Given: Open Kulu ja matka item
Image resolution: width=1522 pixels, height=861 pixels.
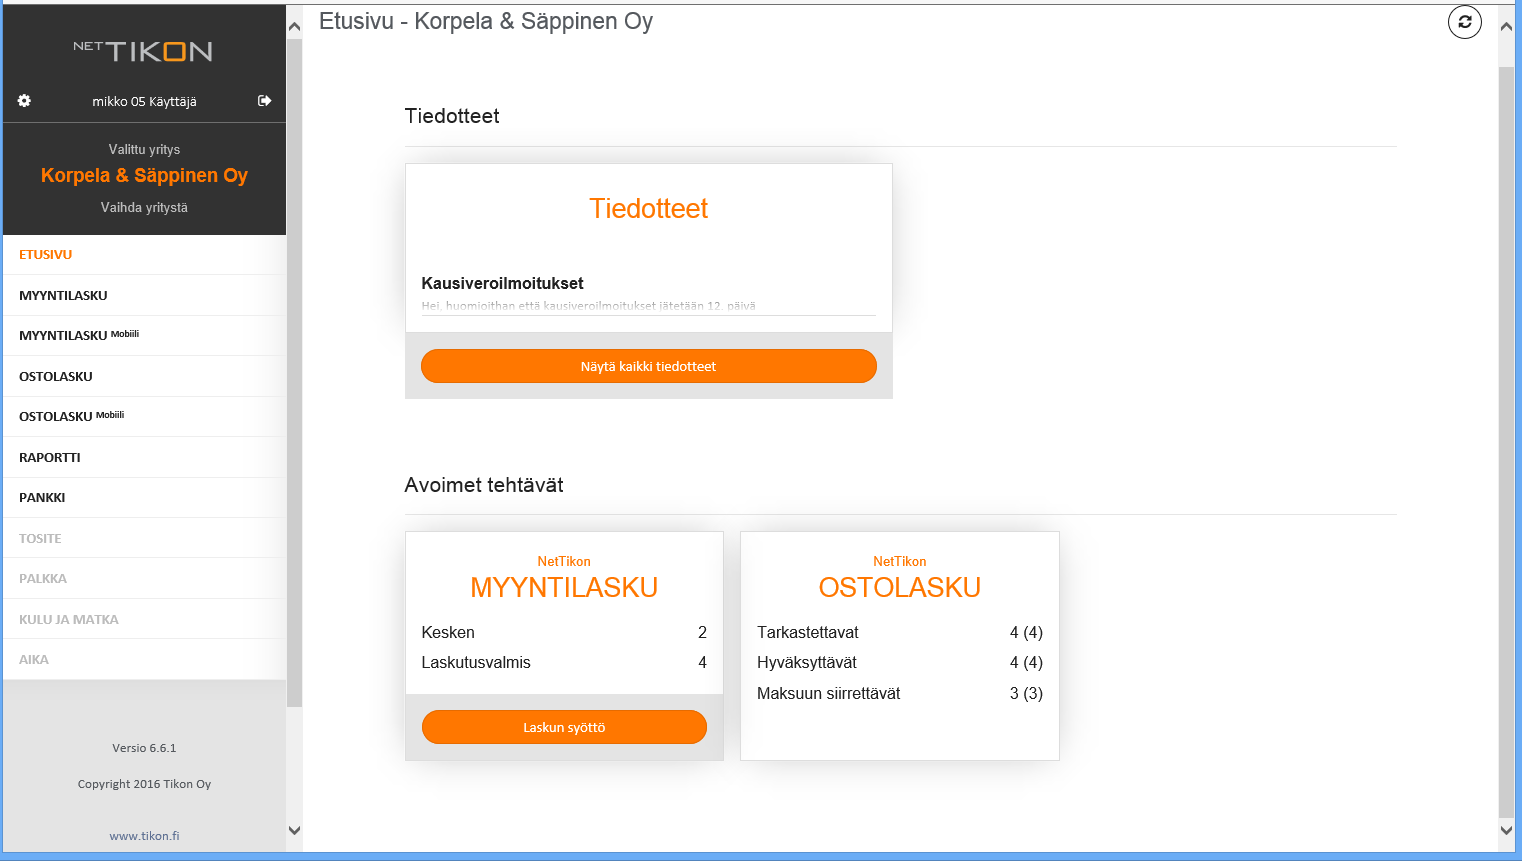Looking at the screenshot, I should point(144,619).
